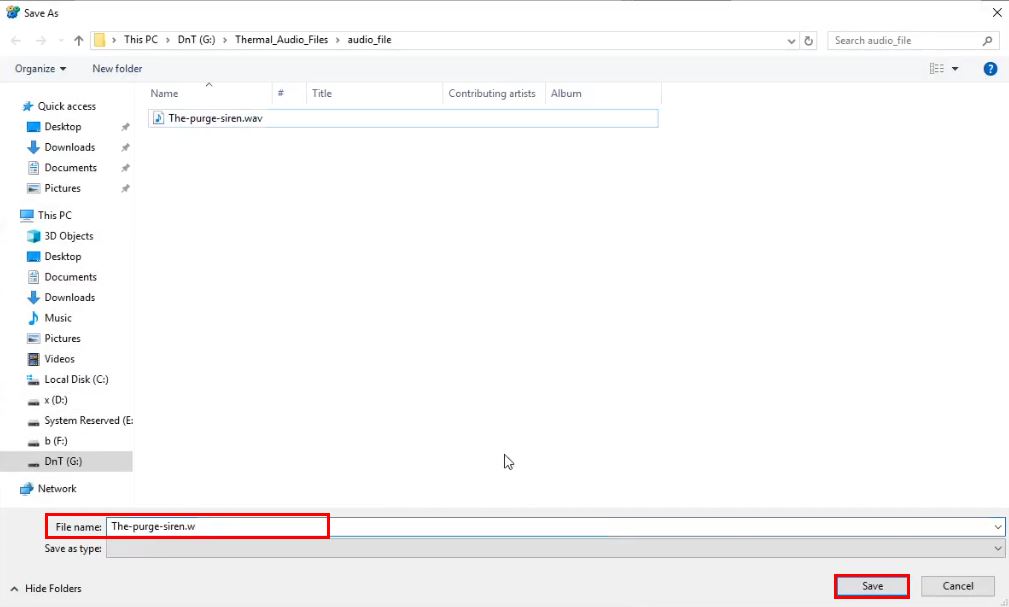Open Desktop under This PC
1009x607 pixels.
[62, 257]
